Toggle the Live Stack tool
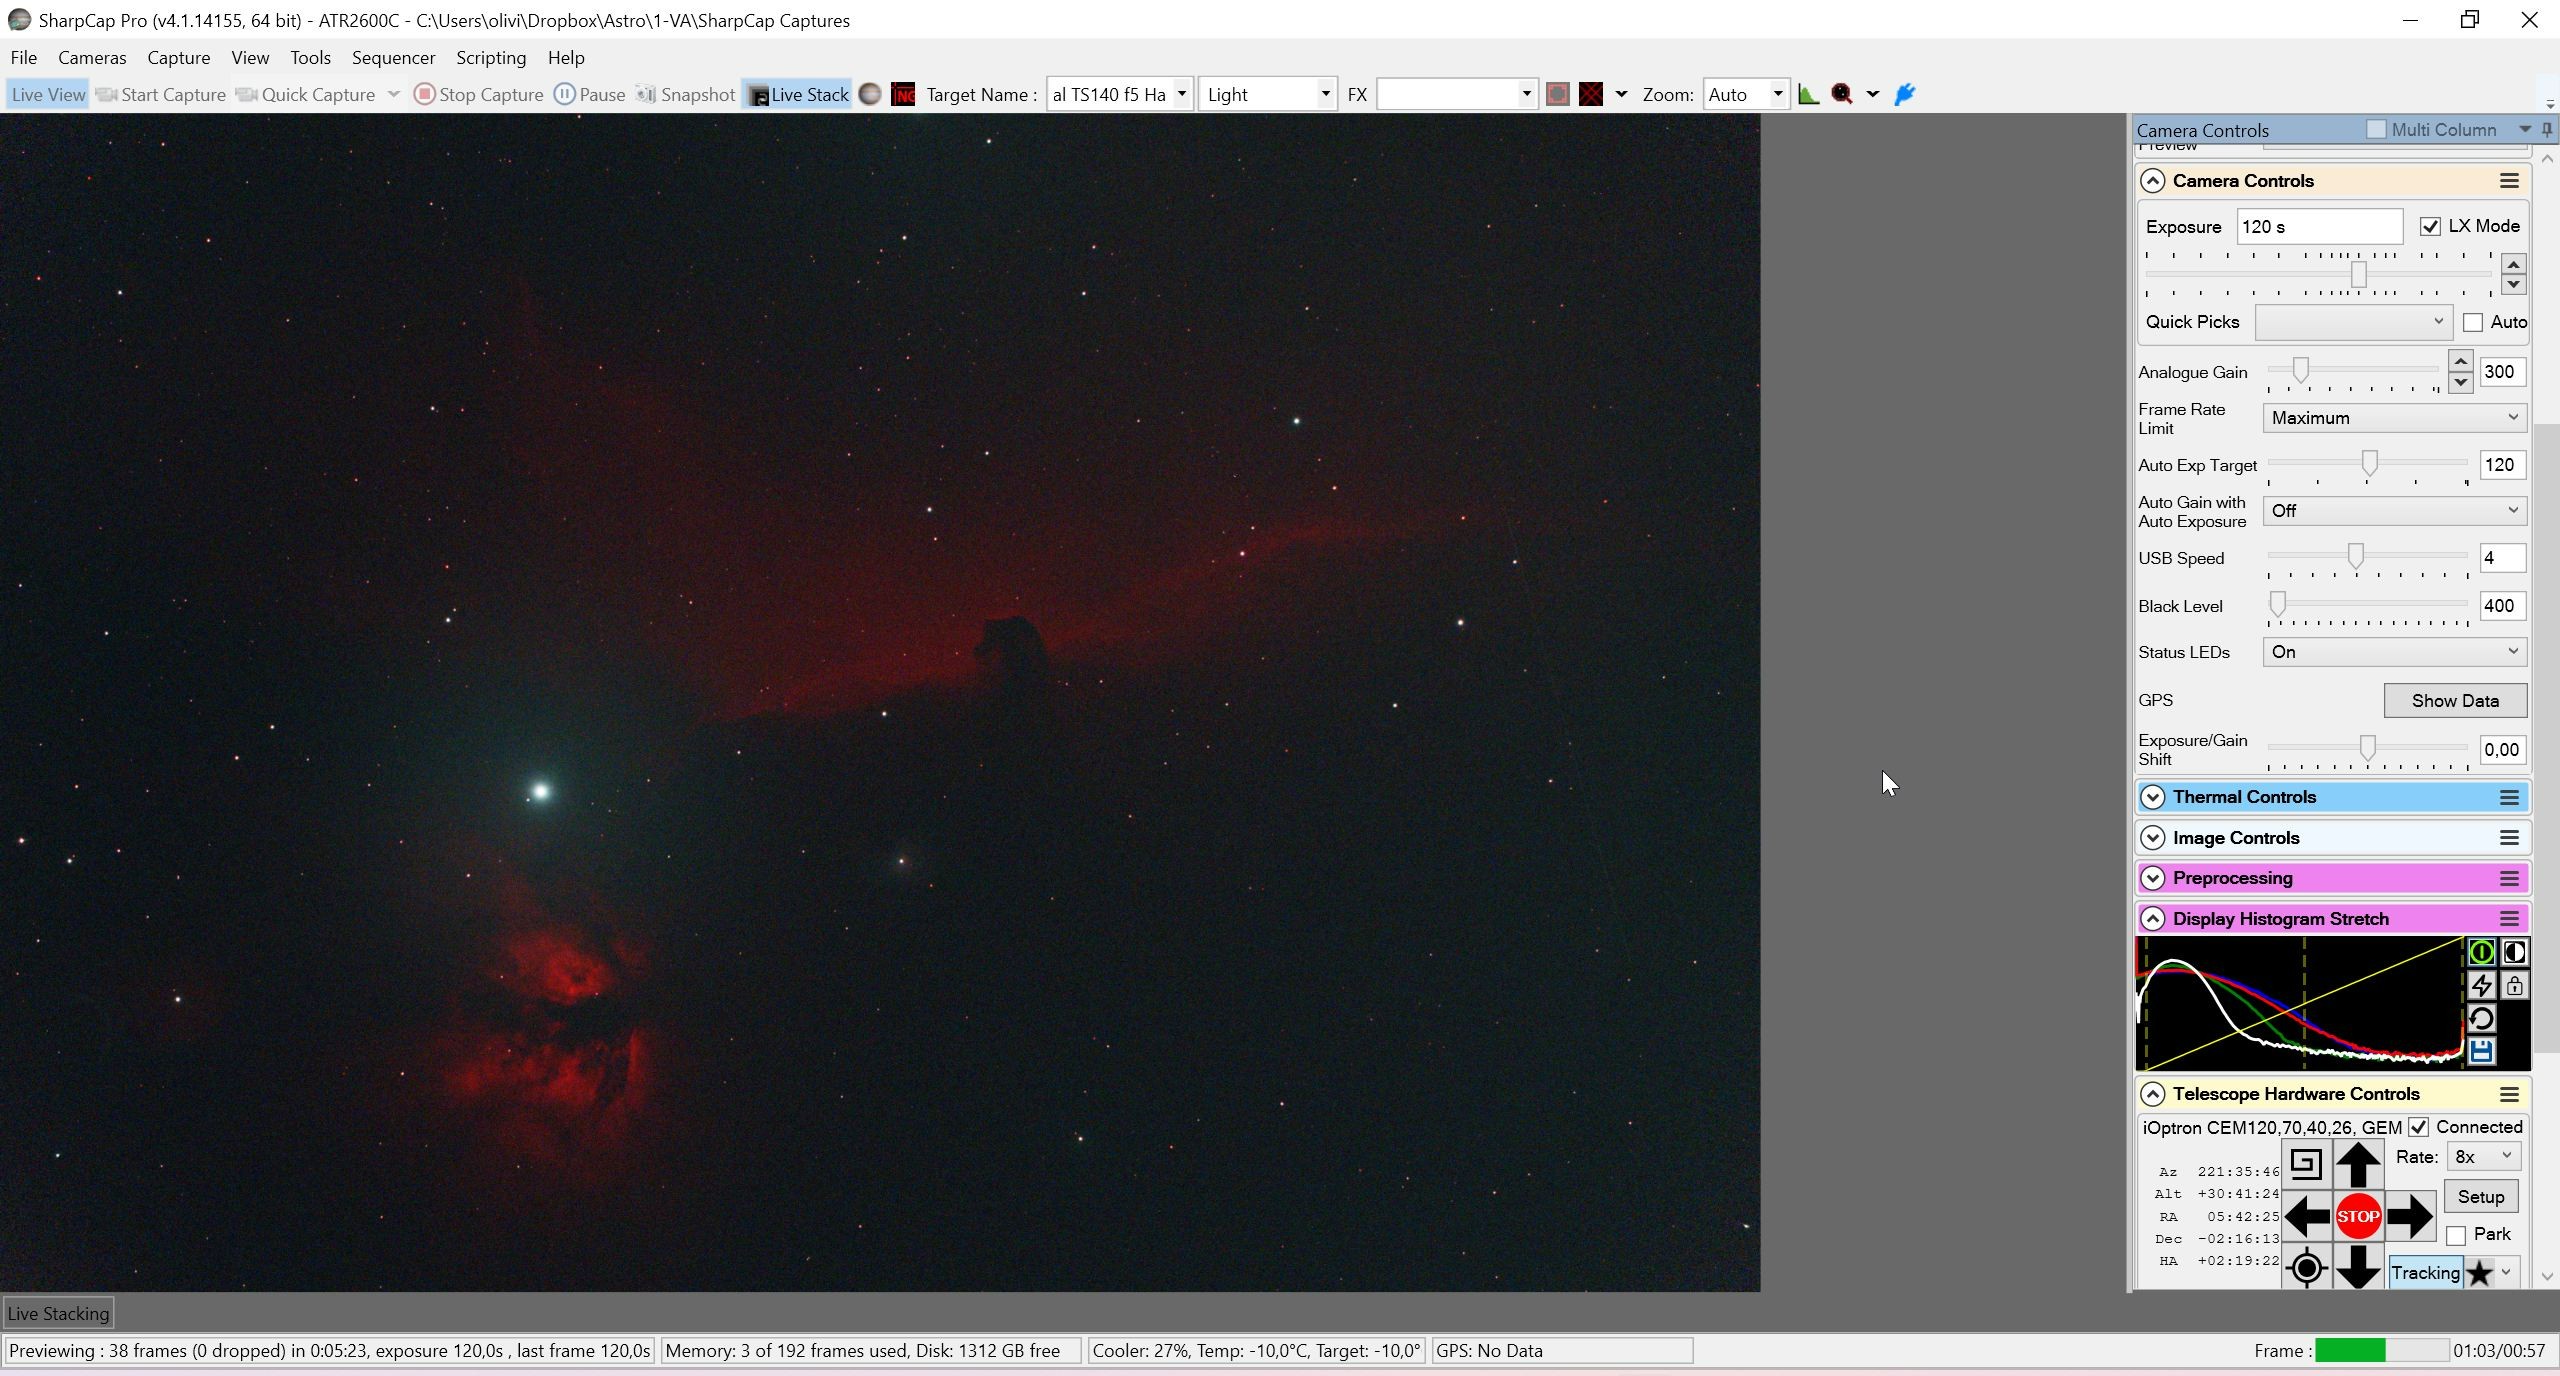 coord(798,94)
